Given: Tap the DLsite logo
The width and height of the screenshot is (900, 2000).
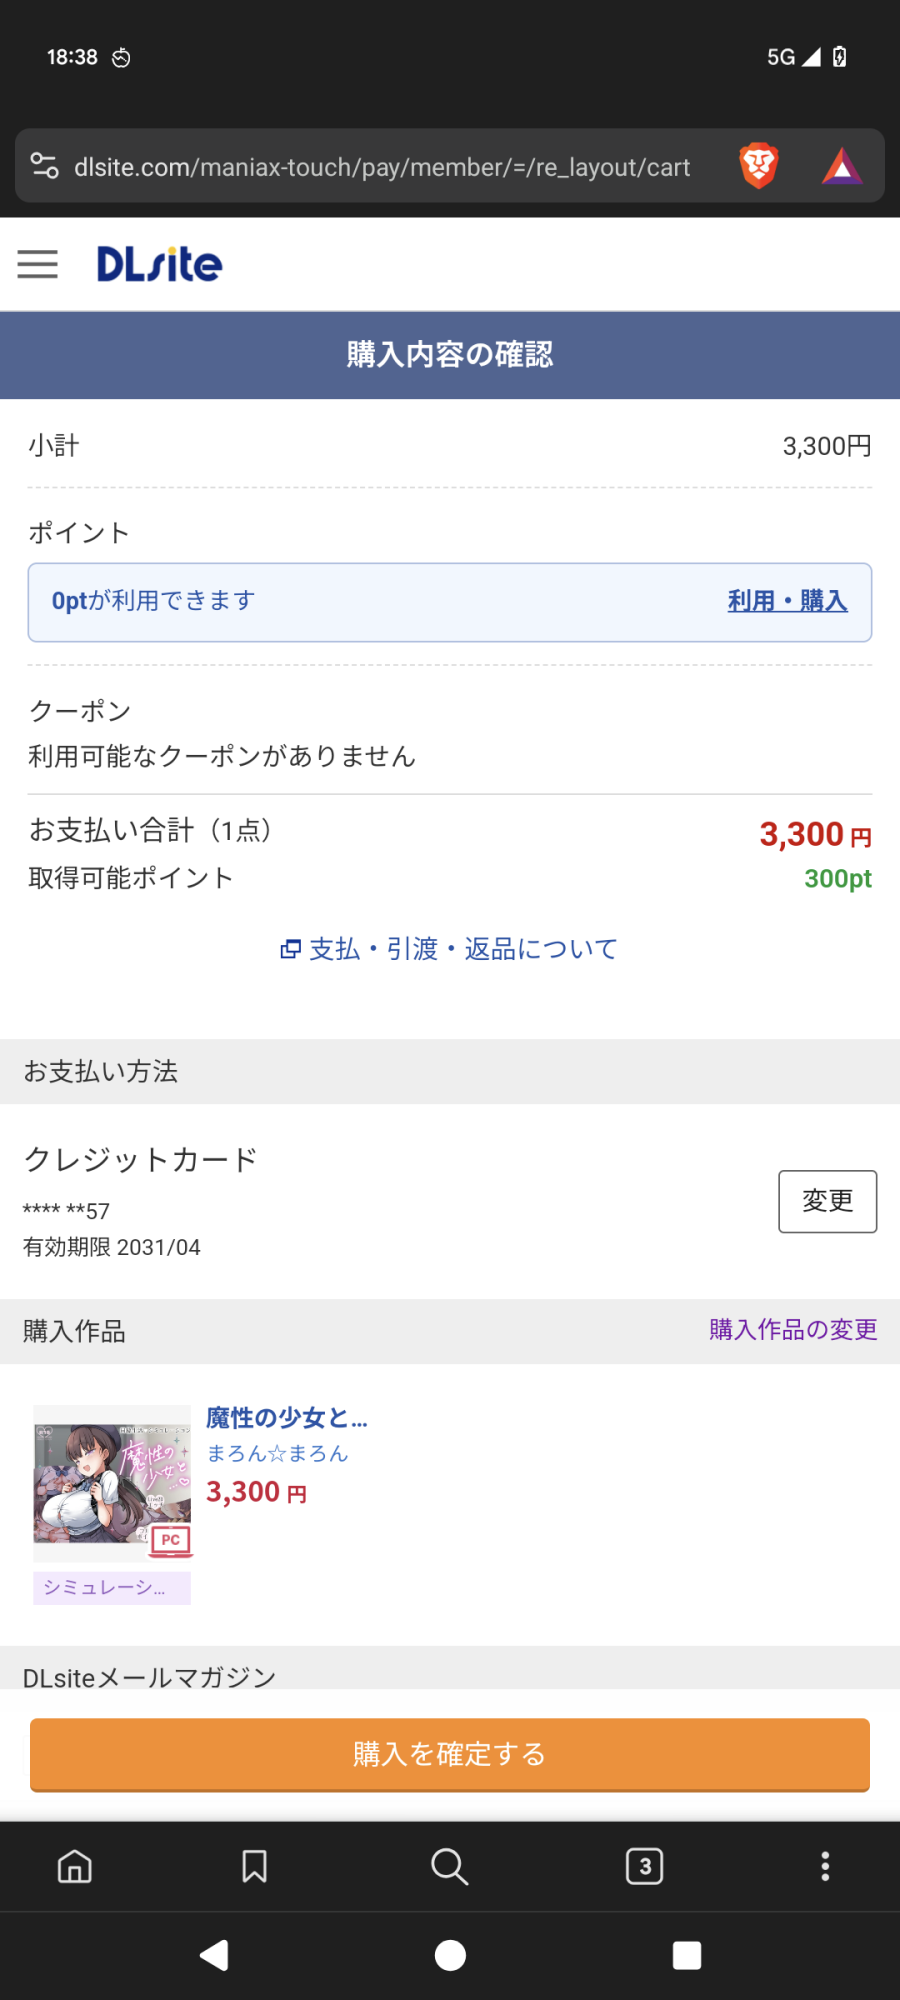Looking at the screenshot, I should coord(159,264).
